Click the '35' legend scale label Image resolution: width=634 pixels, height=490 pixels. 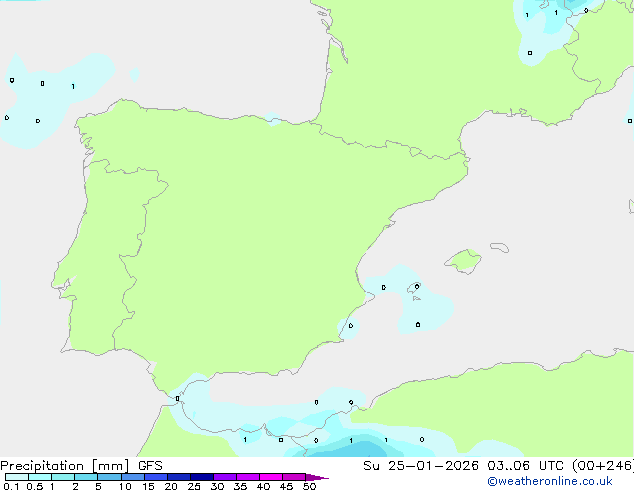(x=240, y=486)
